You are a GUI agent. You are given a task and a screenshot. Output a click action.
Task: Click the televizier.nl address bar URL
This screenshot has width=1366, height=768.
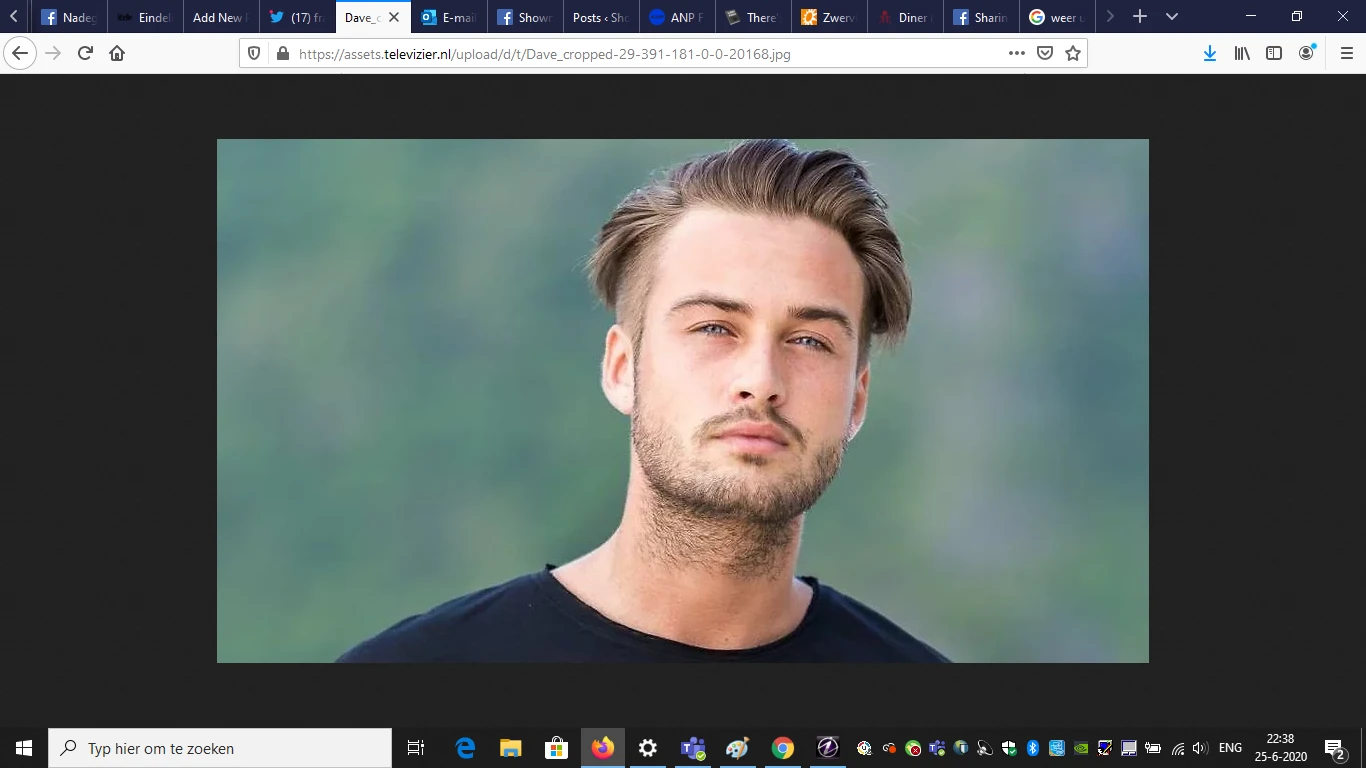tap(600, 54)
